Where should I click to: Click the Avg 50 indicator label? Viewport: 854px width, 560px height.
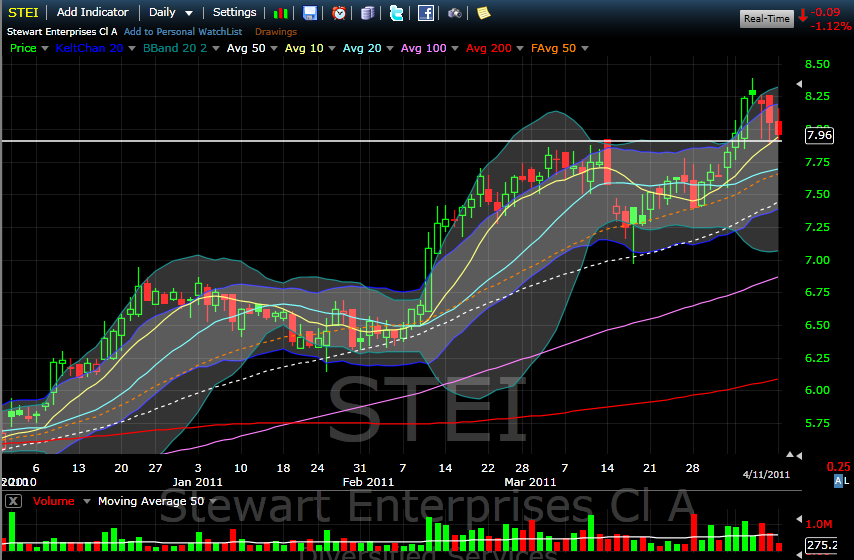pyautogui.click(x=246, y=48)
